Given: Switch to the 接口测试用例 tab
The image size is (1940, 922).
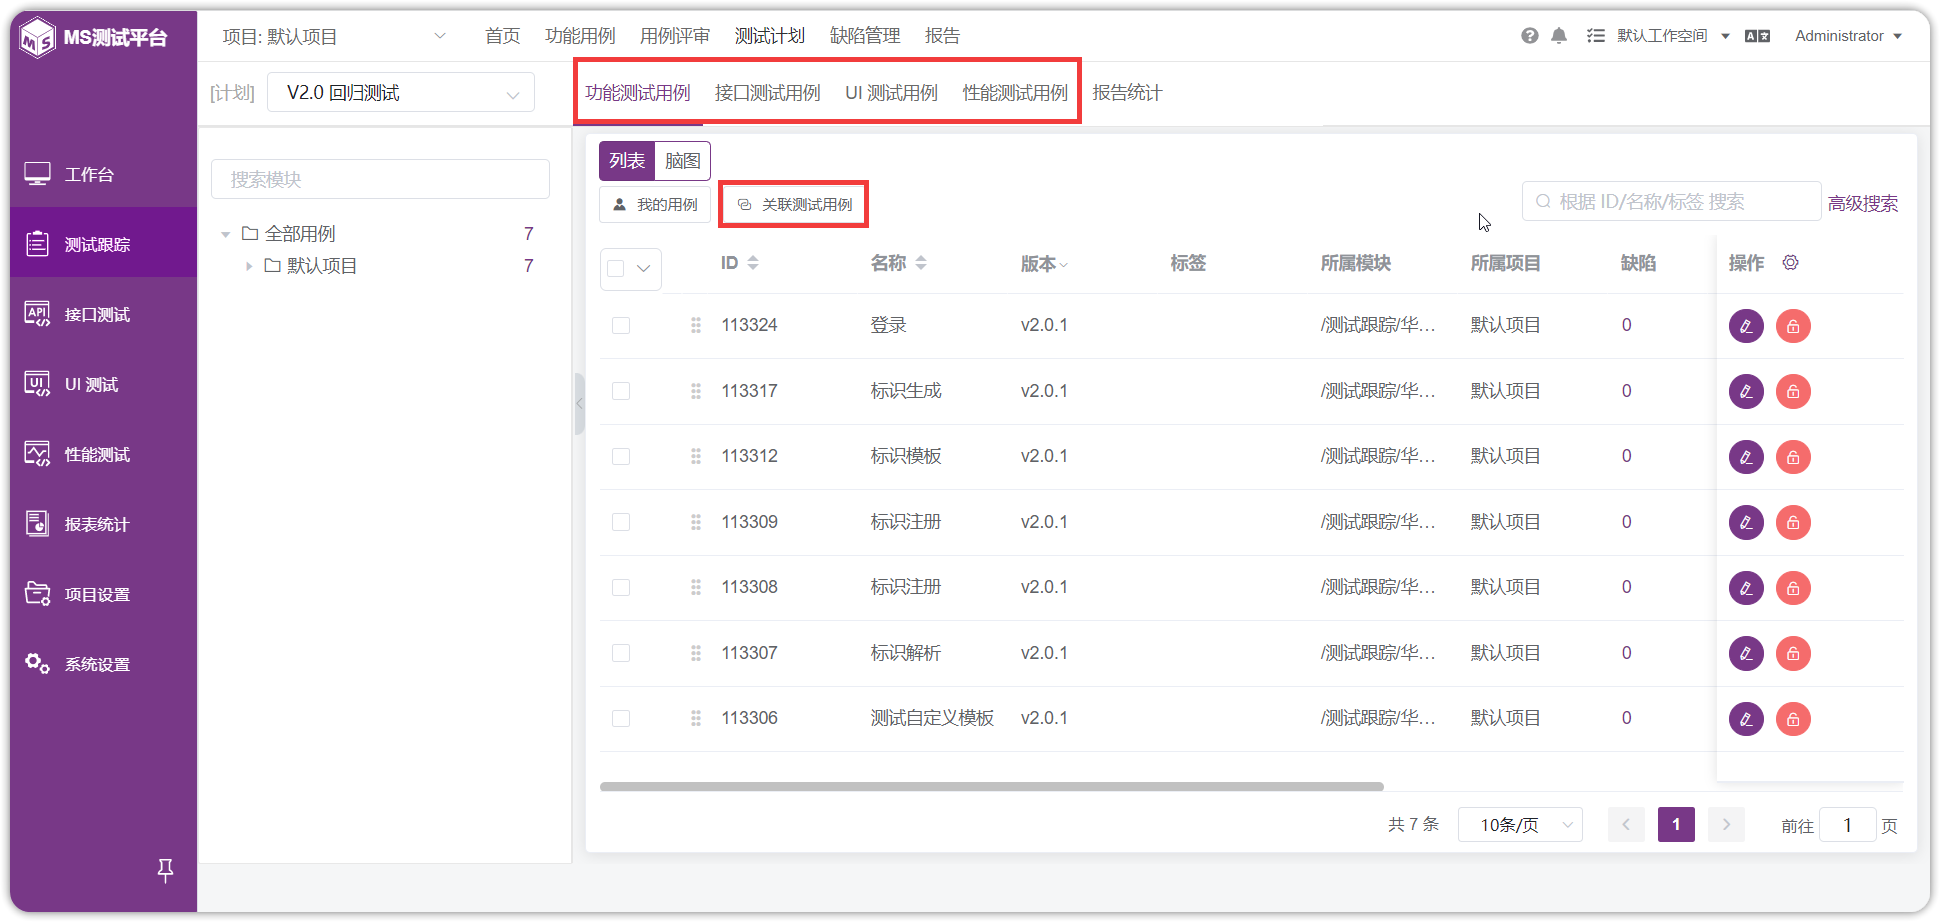Looking at the screenshot, I should 767,93.
